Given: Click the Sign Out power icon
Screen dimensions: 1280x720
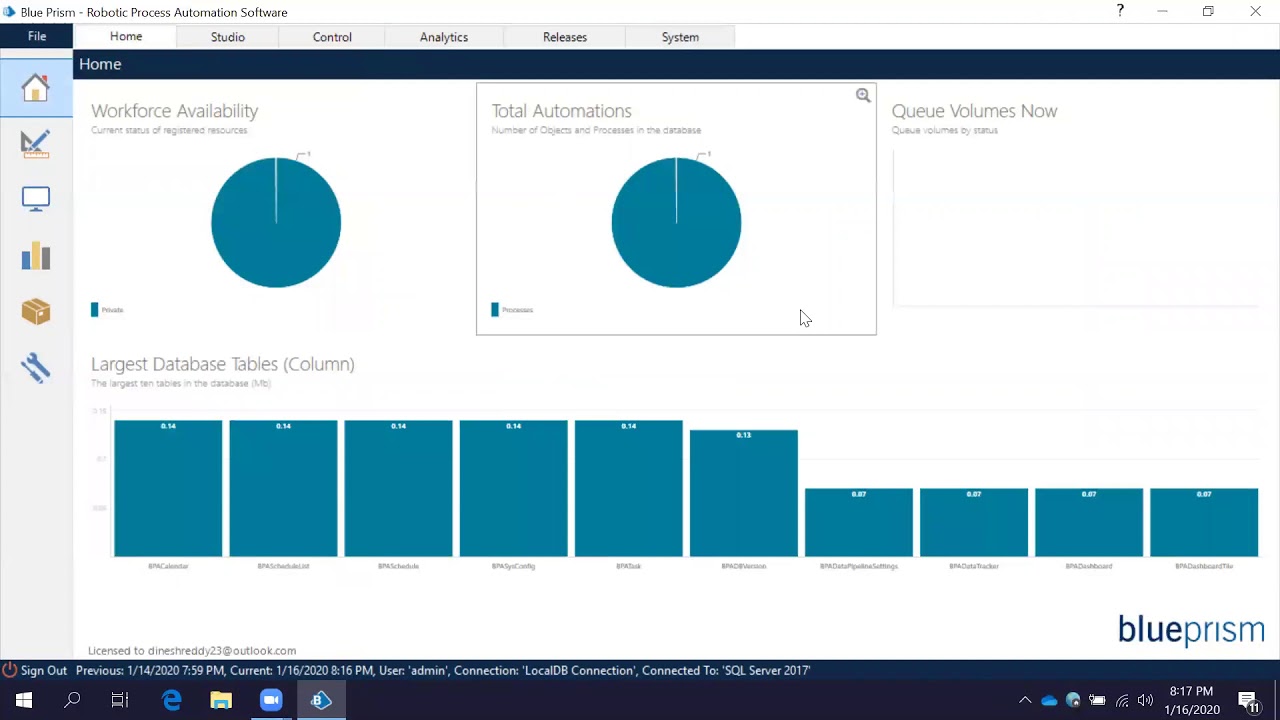Looking at the screenshot, I should (x=9, y=670).
